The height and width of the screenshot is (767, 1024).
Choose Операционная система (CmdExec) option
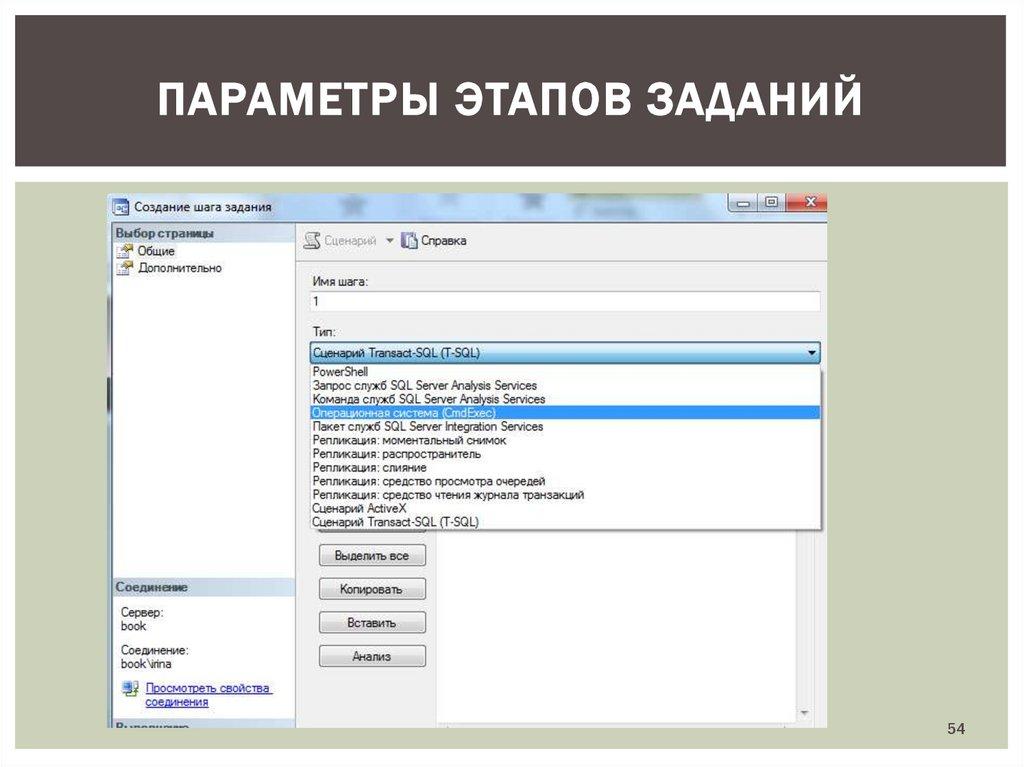pyautogui.click(x=404, y=413)
